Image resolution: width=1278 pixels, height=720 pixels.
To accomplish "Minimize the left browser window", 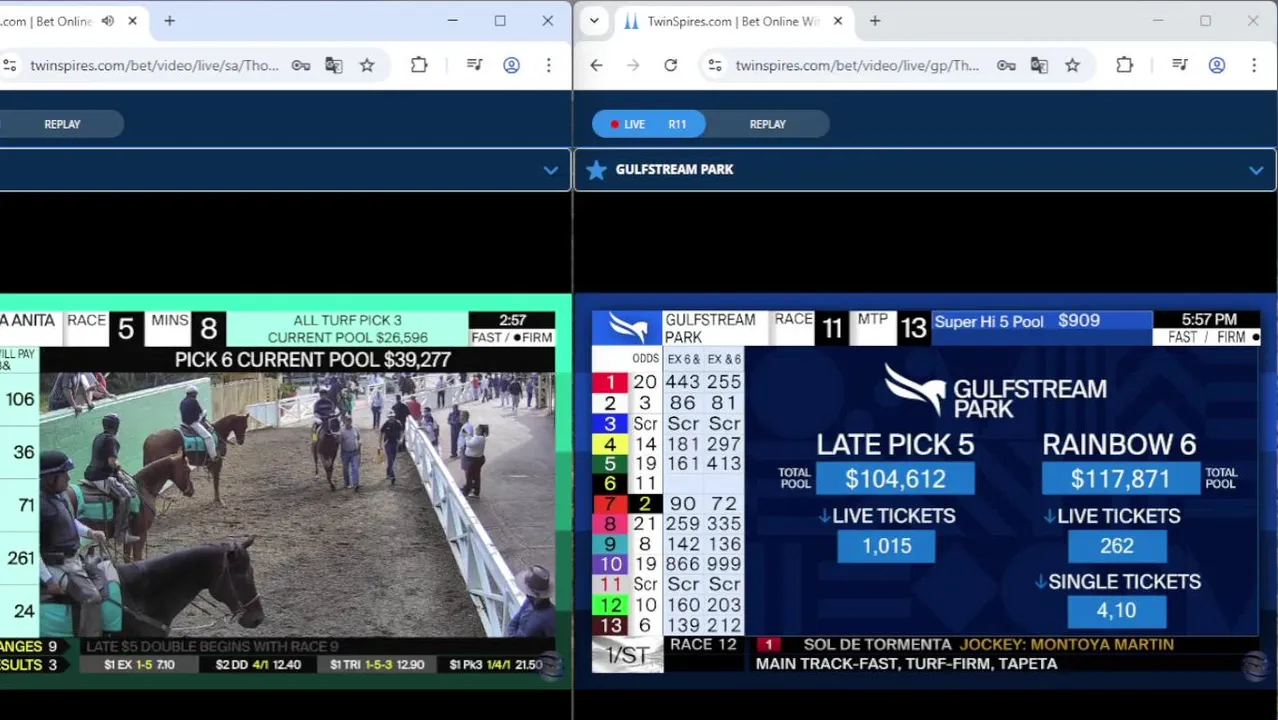I will pyautogui.click(x=452, y=21).
